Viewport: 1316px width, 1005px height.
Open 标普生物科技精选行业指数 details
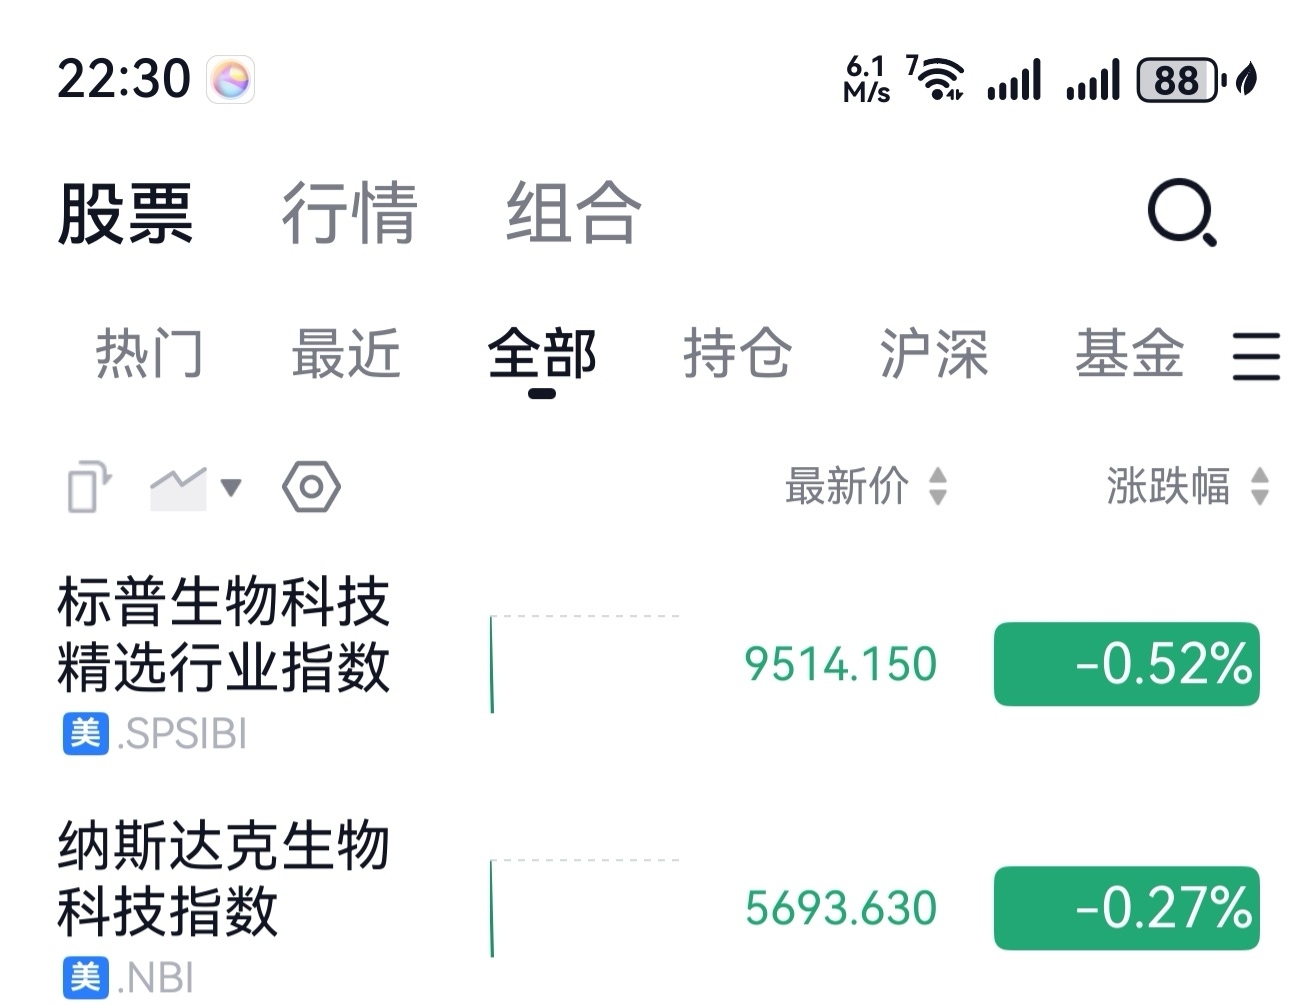223,634
